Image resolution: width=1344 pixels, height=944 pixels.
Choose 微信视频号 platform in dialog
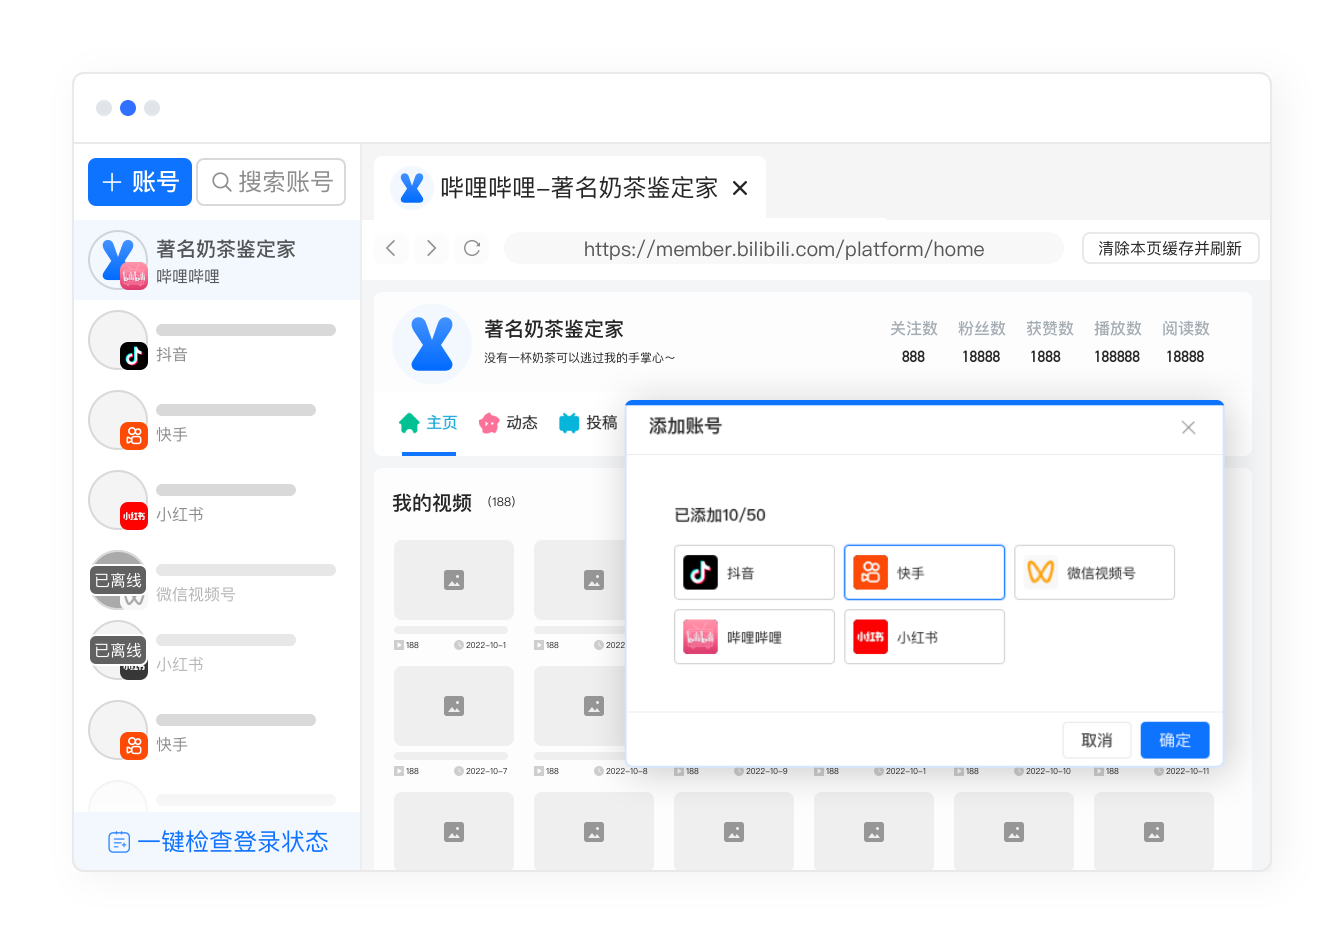(x=1094, y=573)
